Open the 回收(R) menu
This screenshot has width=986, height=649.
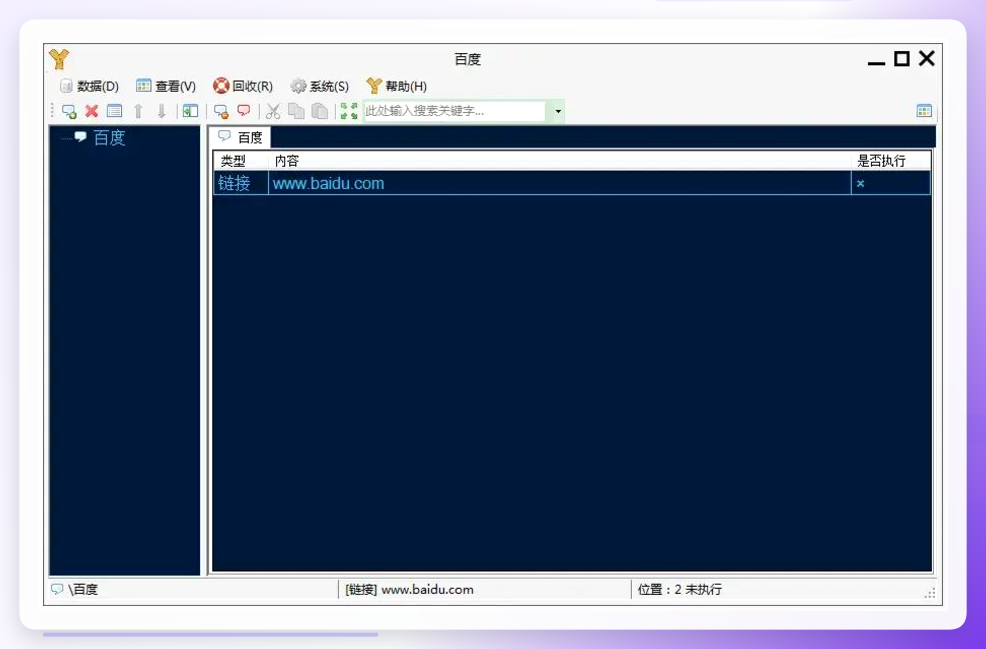243,86
